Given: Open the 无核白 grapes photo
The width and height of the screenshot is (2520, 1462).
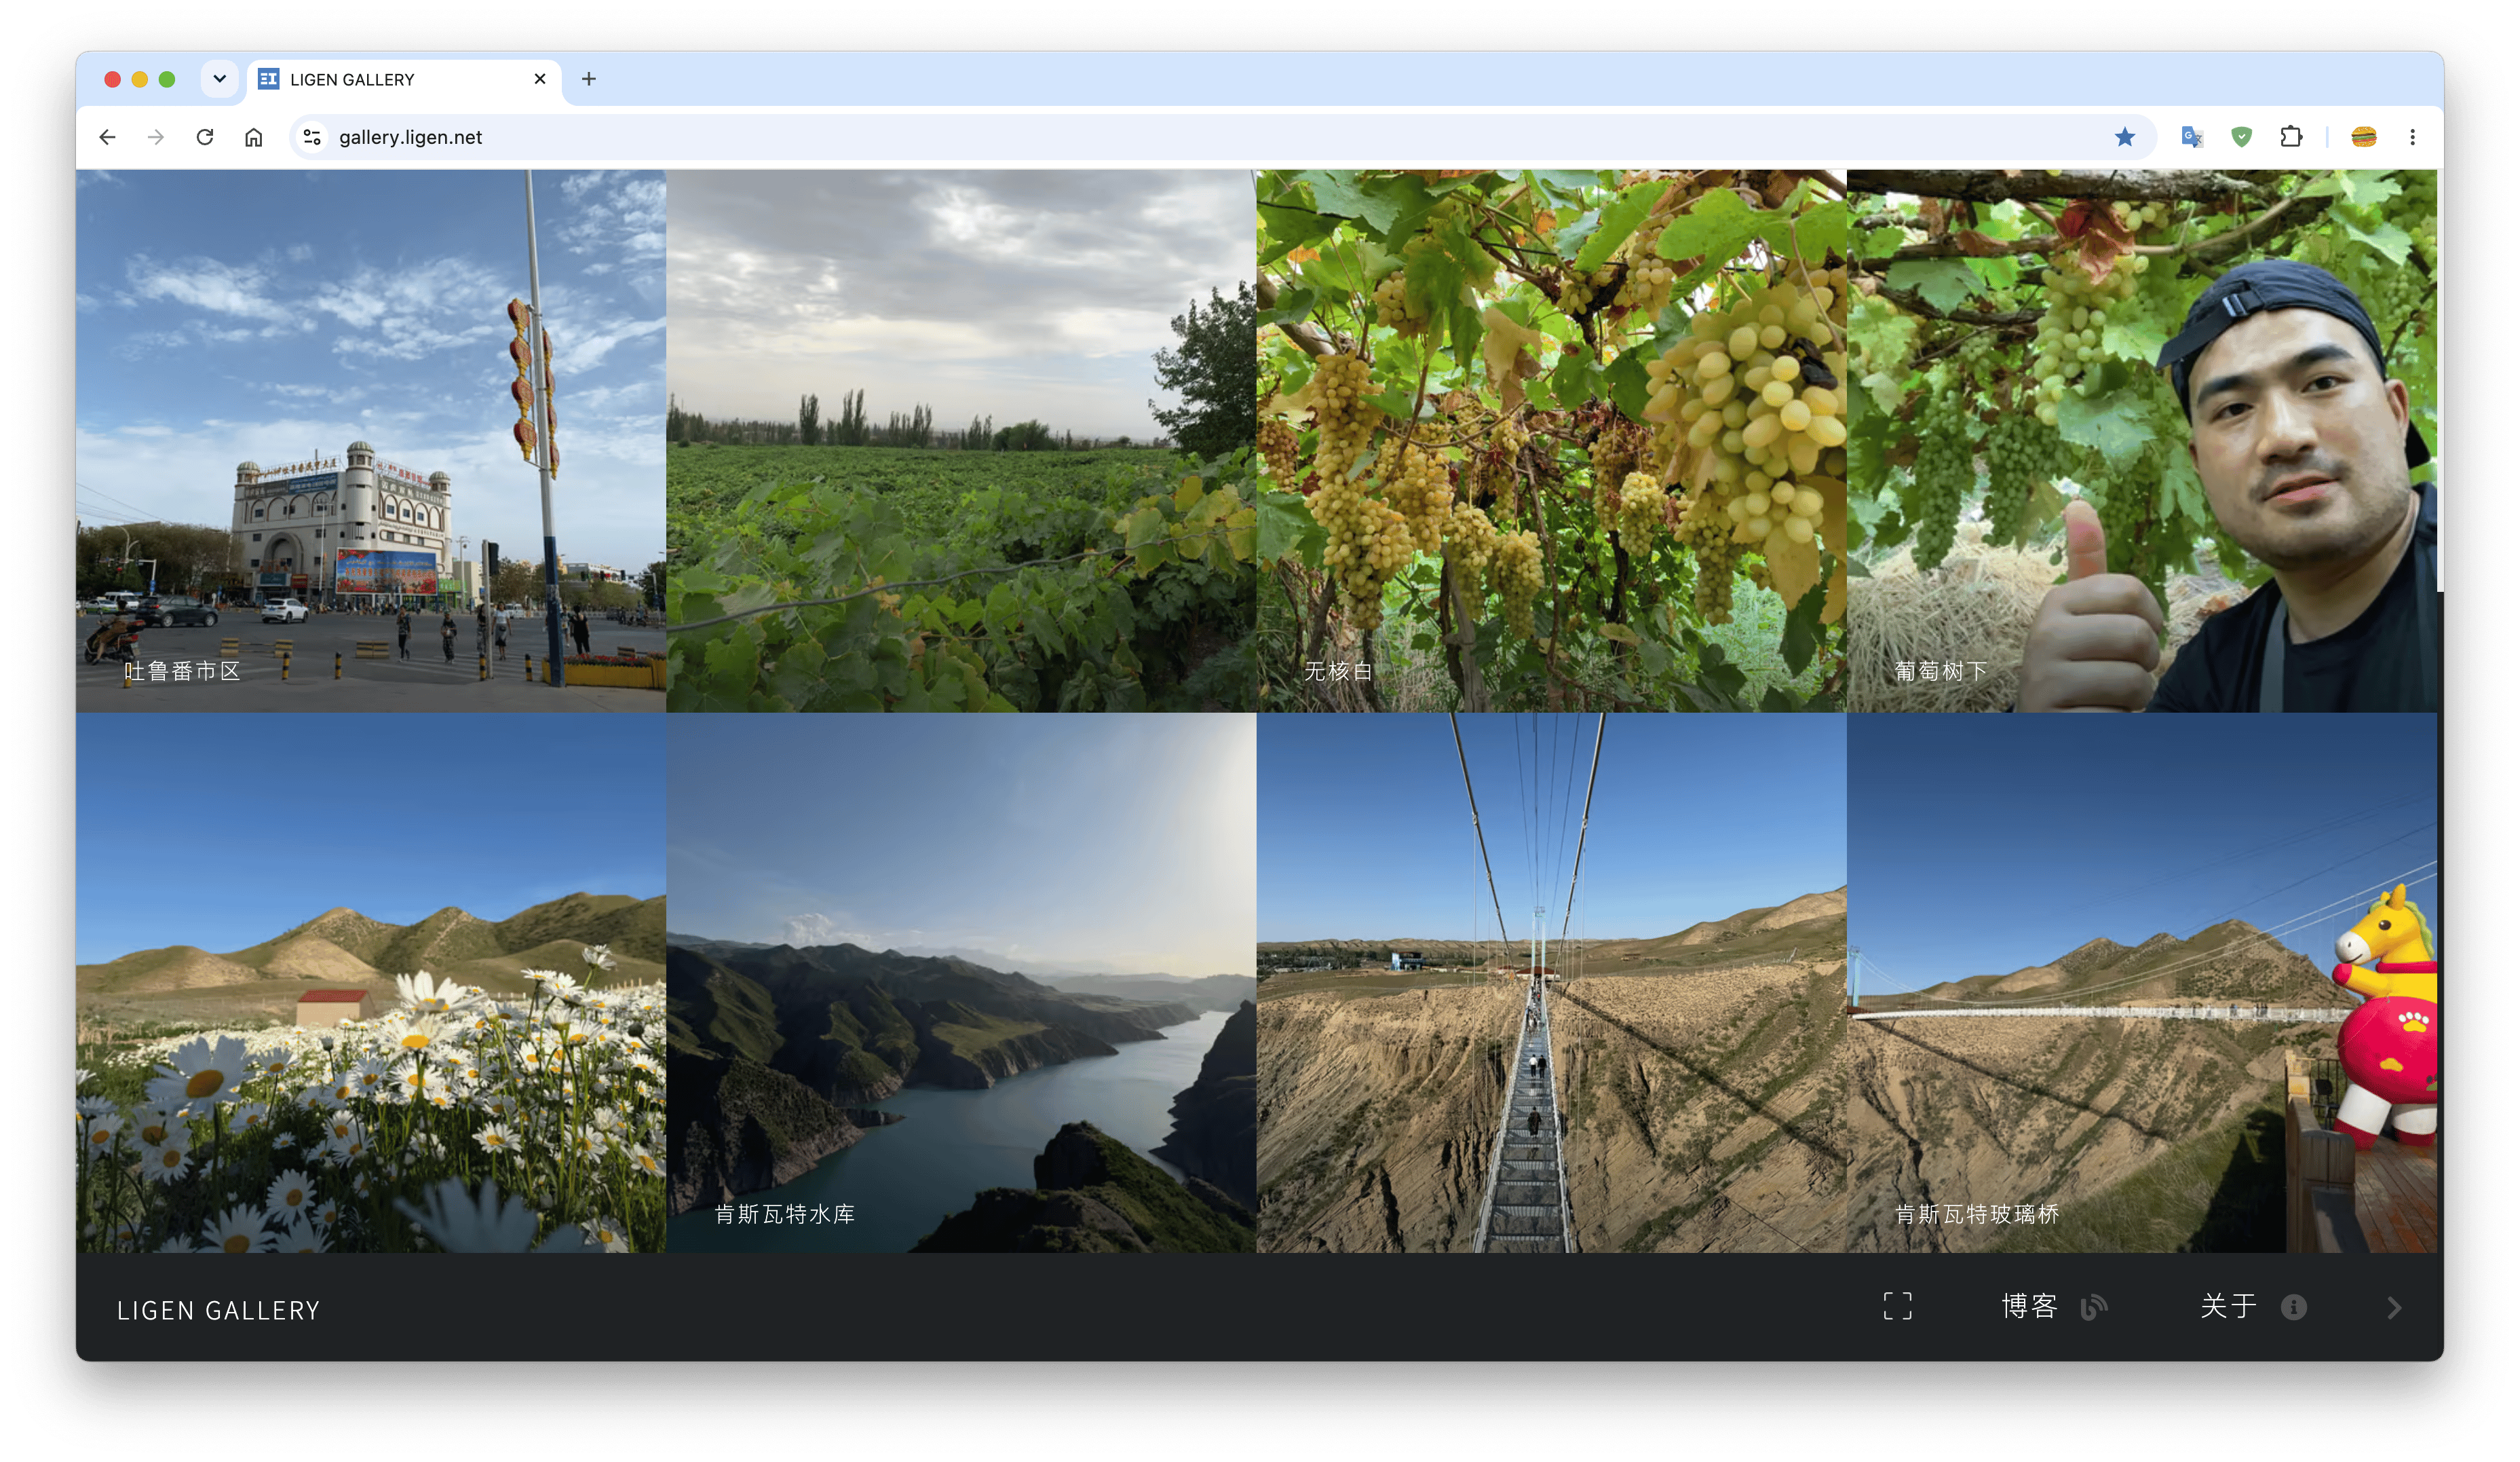Looking at the screenshot, I should (1551, 440).
